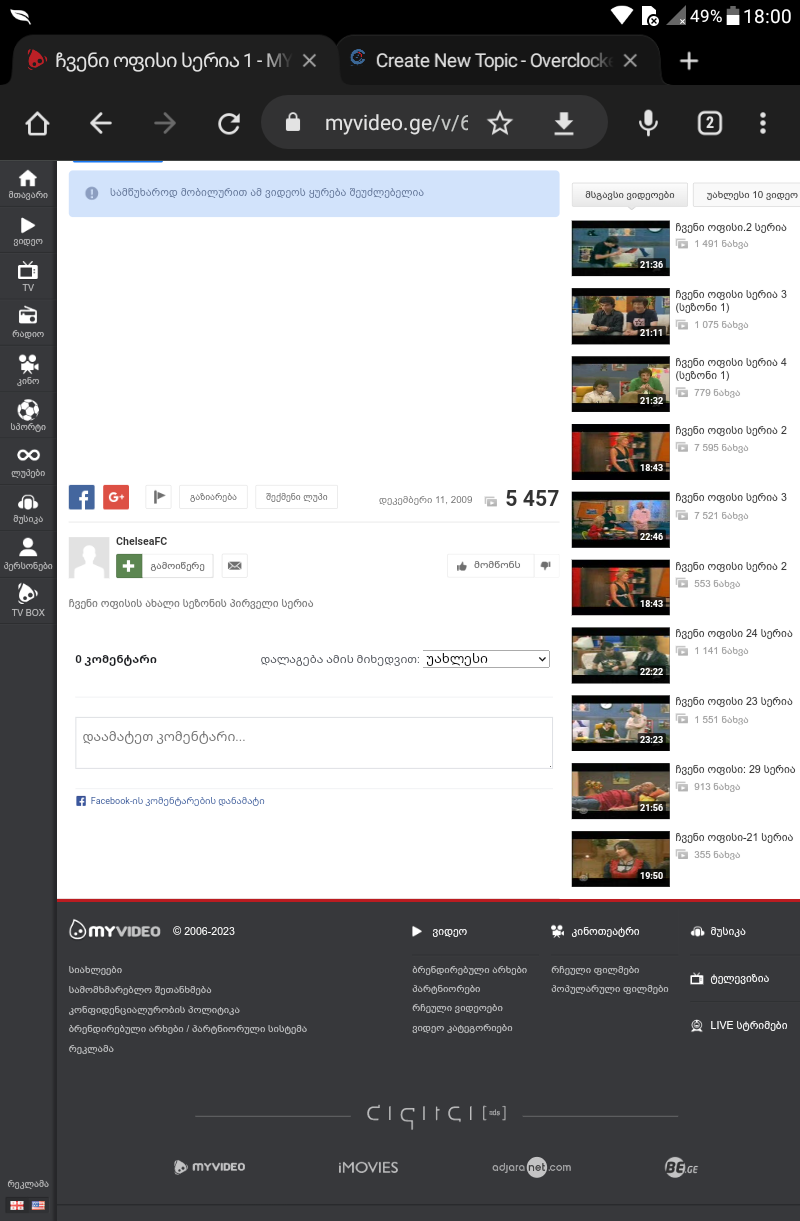The width and height of the screenshot is (800, 1221).
Task: Dislike the video with thumbs-down icon
Action: (546, 566)
